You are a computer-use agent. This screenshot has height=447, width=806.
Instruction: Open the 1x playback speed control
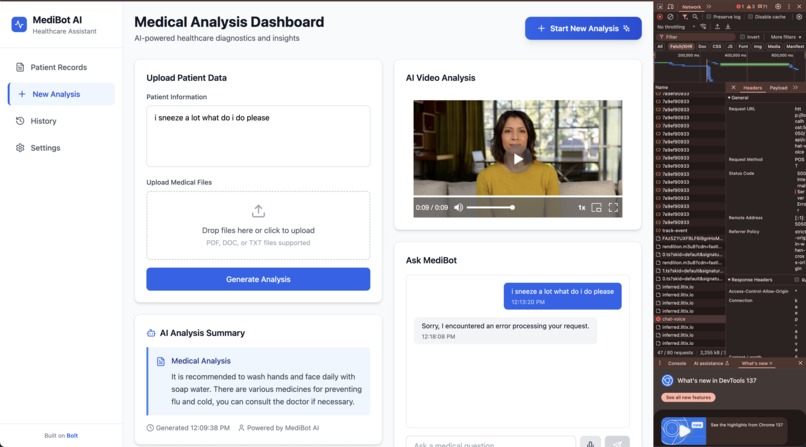(581, 208)
